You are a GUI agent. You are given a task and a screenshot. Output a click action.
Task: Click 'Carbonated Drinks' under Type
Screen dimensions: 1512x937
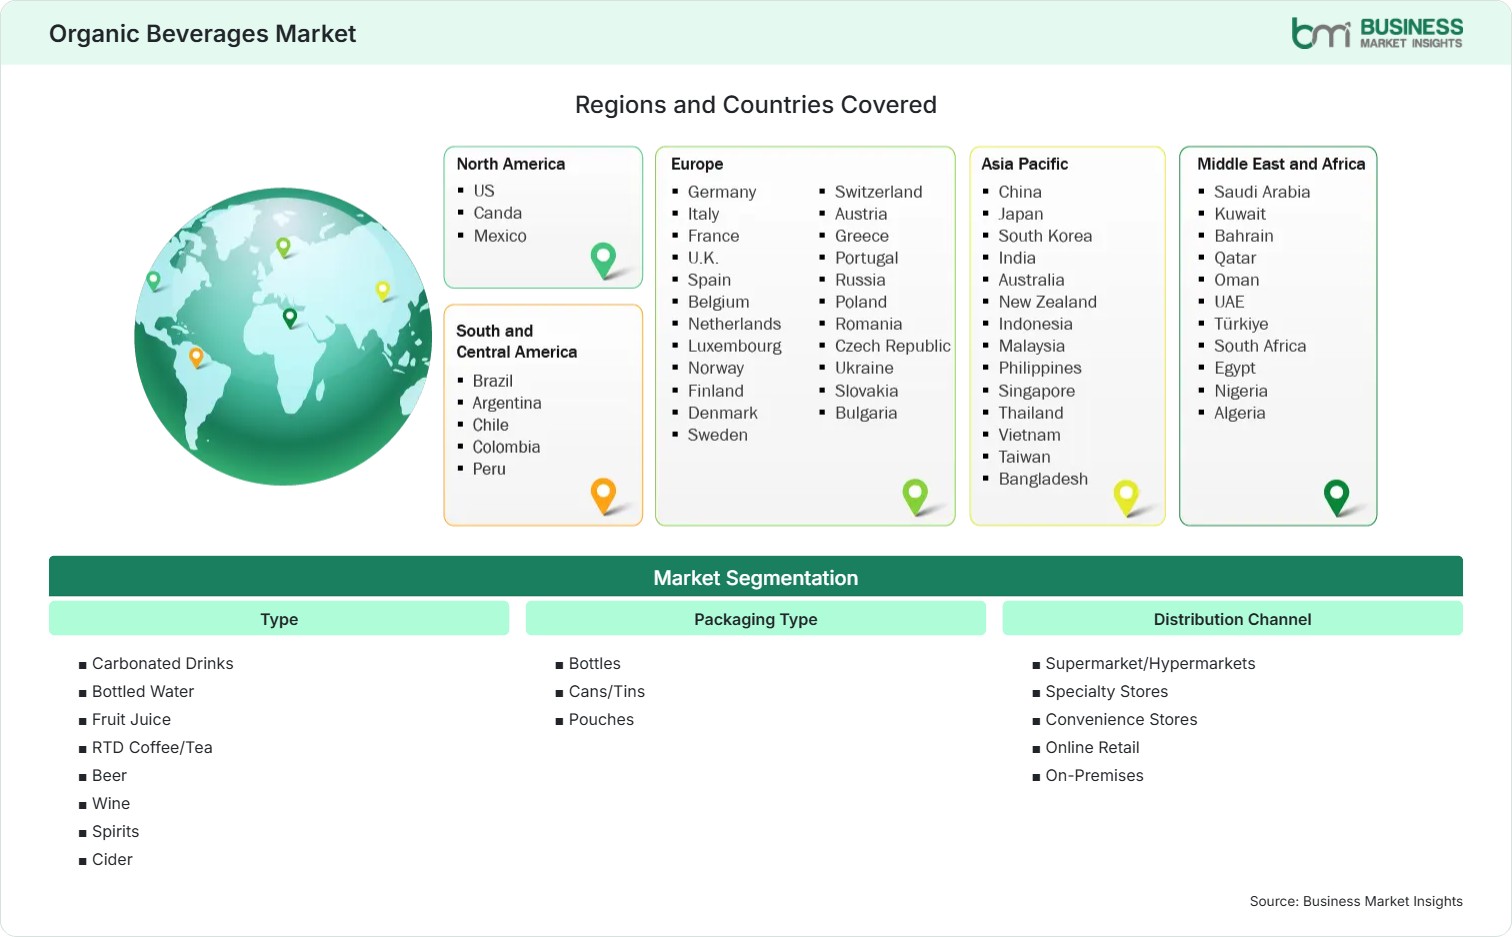point(163,664)
